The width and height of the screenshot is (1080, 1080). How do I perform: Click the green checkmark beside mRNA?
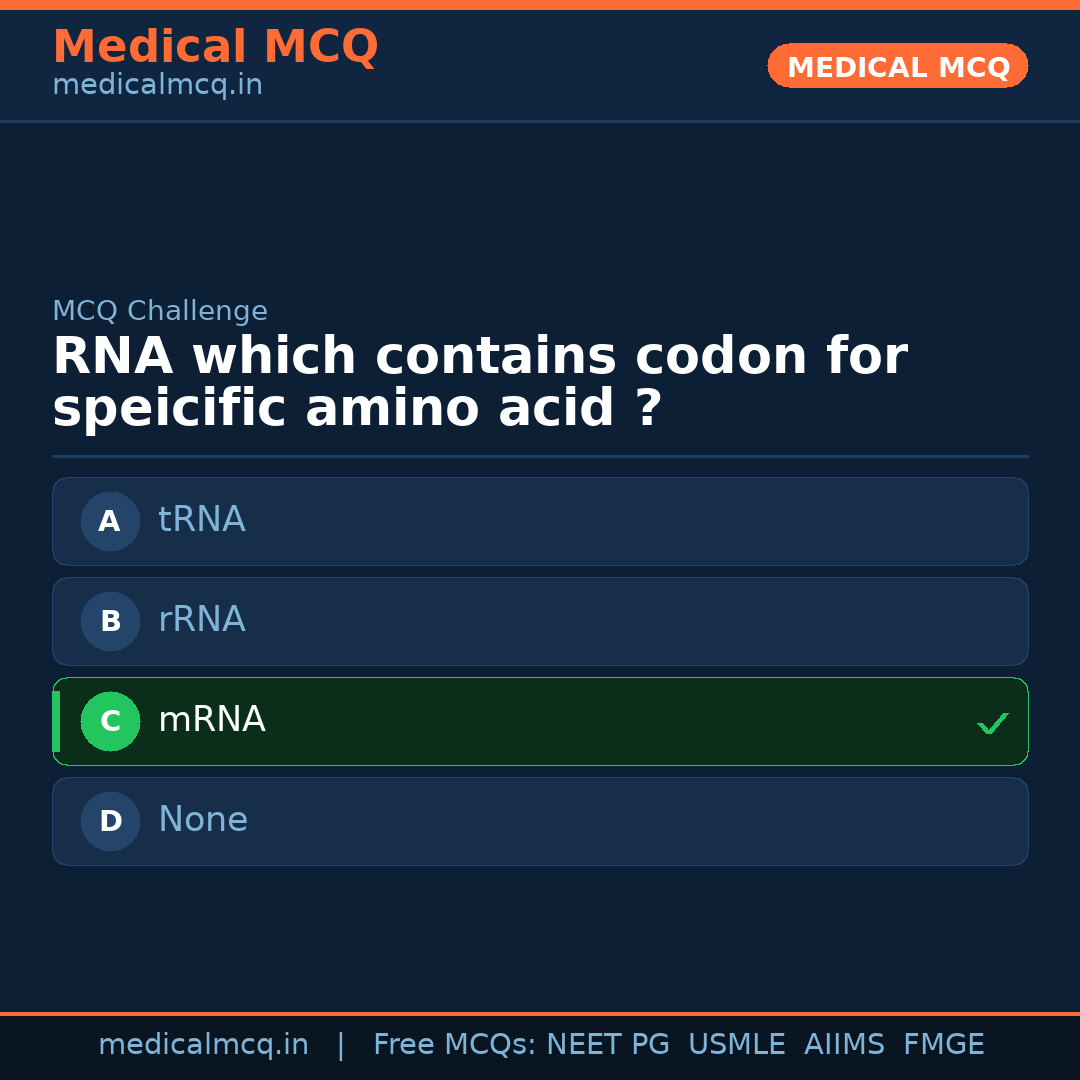point(992,723)
